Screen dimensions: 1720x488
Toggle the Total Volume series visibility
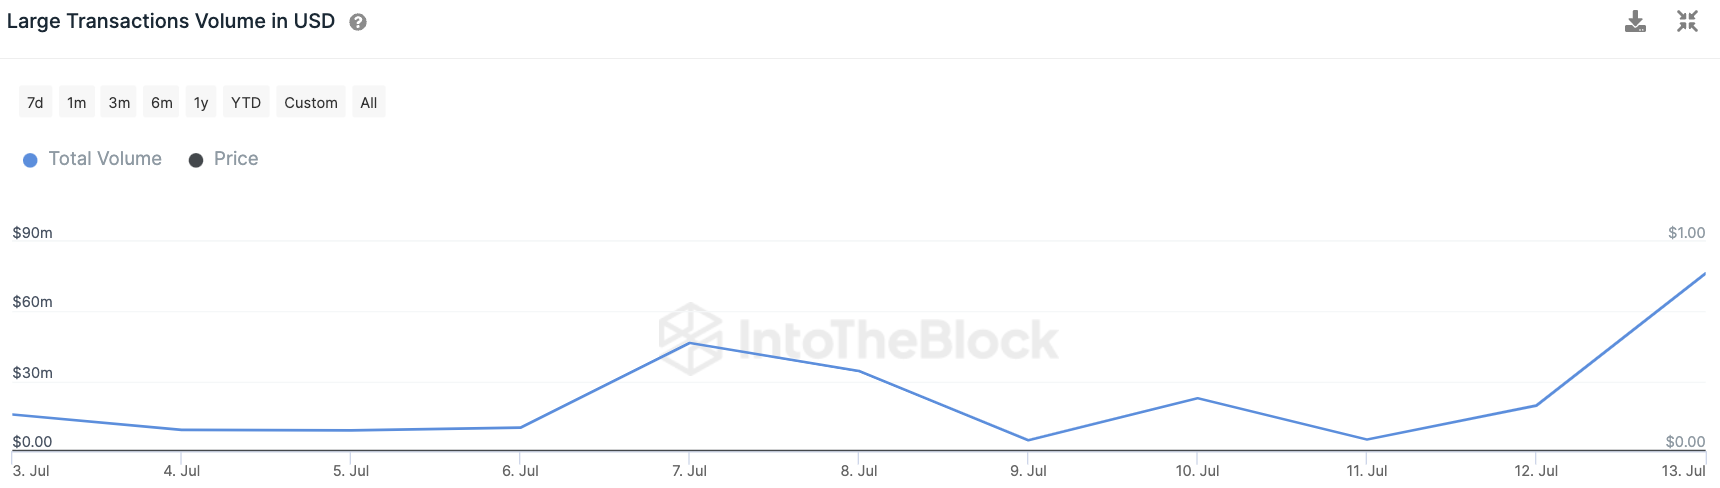pyautogui.click(x=104, y=159)
